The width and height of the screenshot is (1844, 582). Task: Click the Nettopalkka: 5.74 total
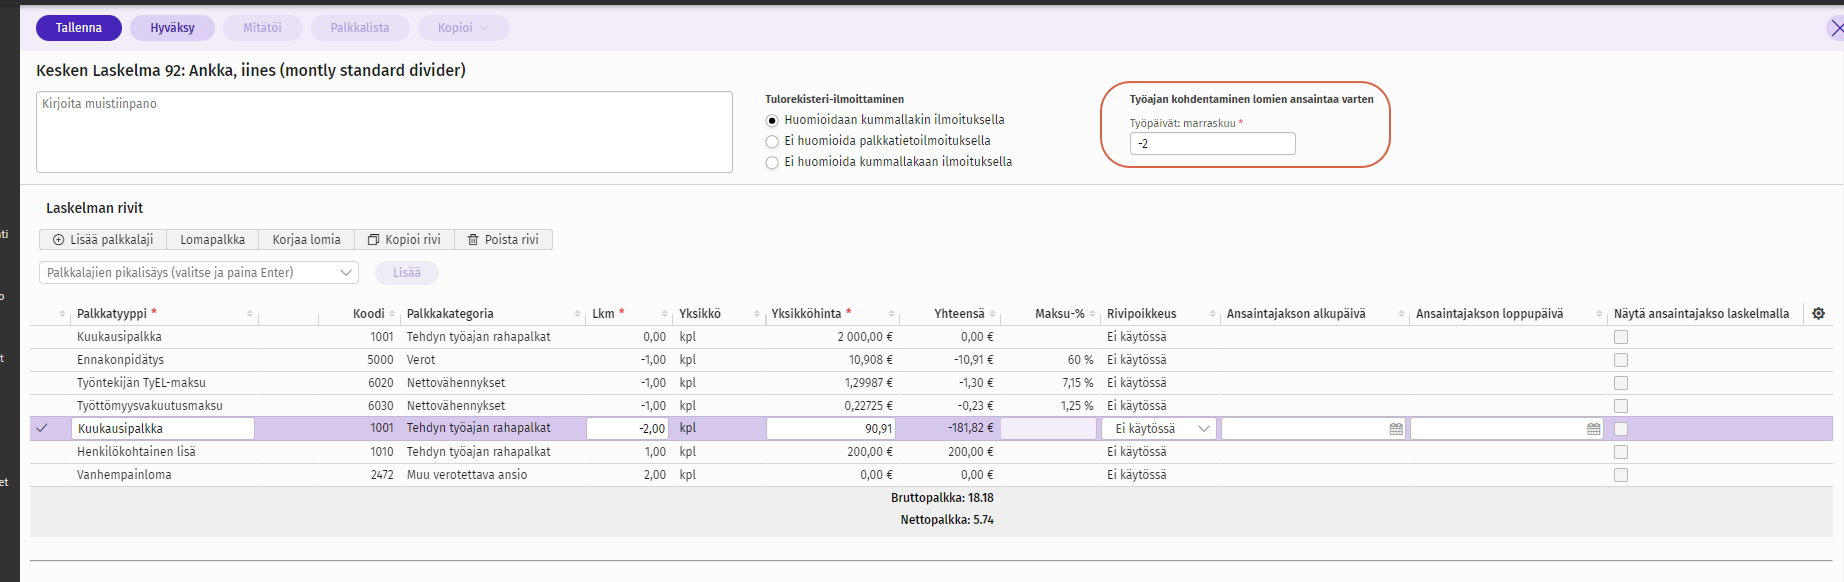pyautogui.click(x=947, y=520)
